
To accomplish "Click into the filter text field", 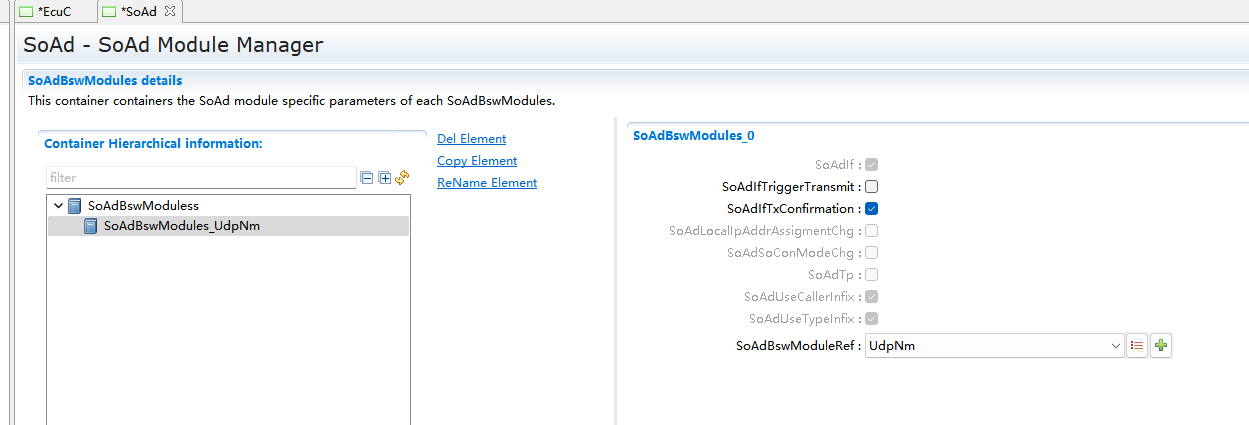I will point(200,178).
